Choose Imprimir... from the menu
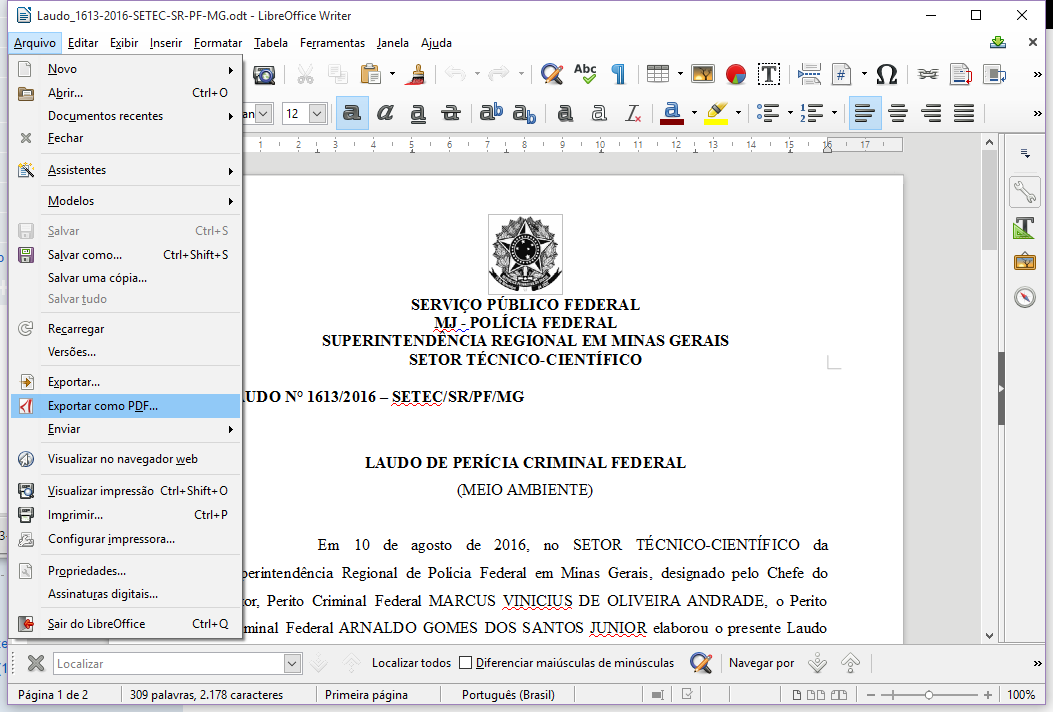This screenshot has width=1053, height=712. click(126, 515)
